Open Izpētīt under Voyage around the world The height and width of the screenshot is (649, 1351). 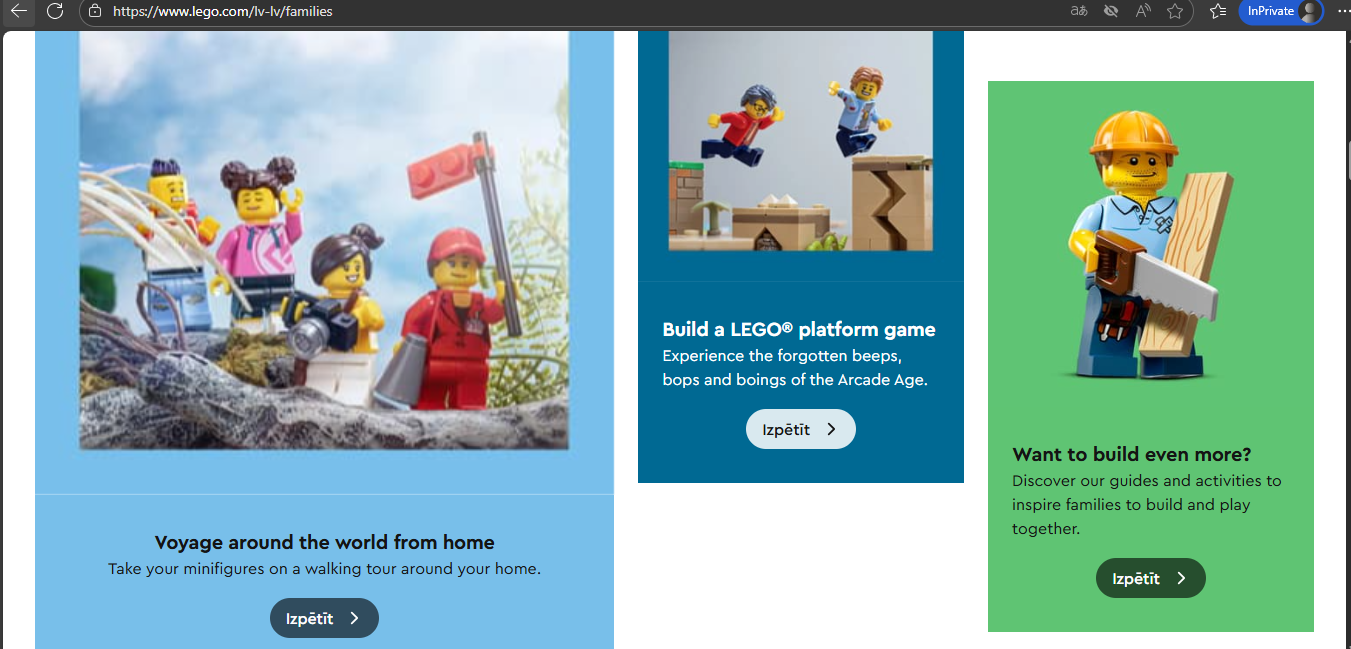(324, 618)
